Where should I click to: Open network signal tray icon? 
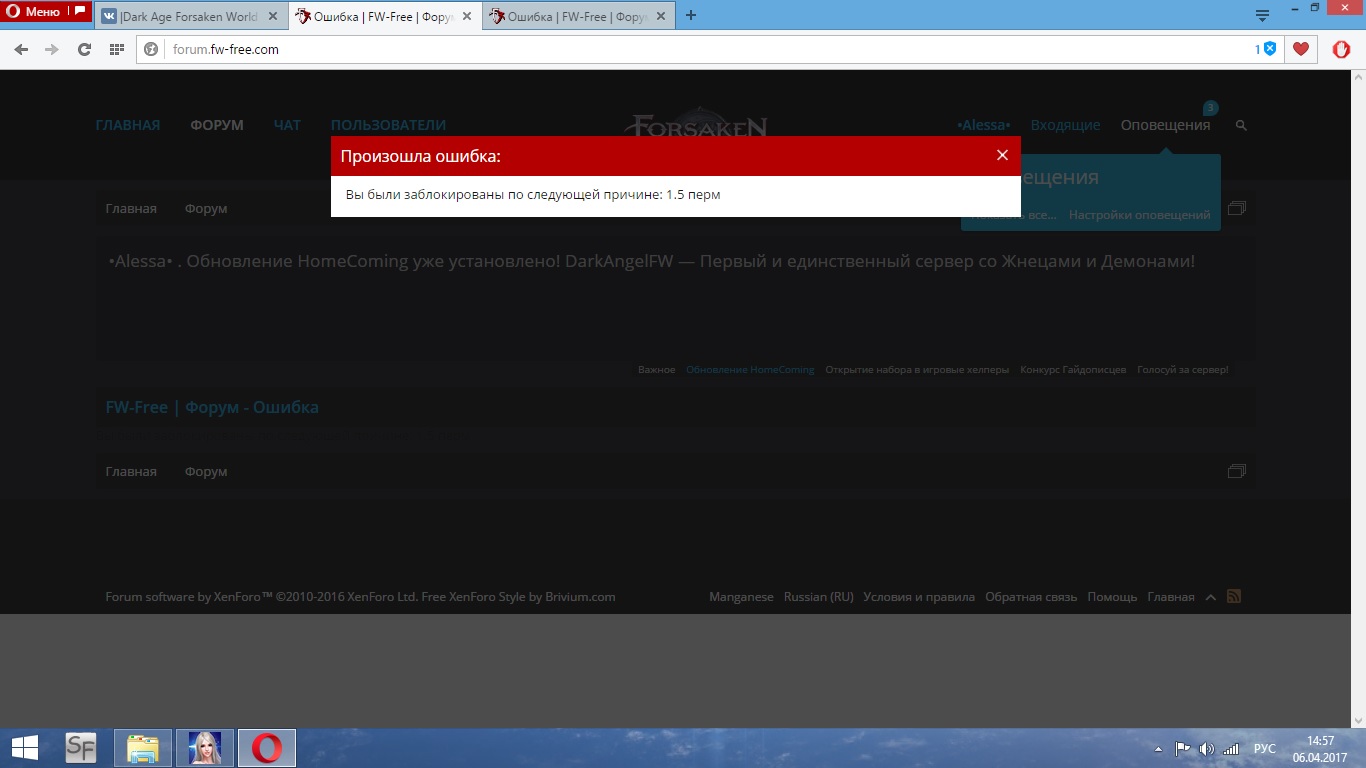point(1231,749)
